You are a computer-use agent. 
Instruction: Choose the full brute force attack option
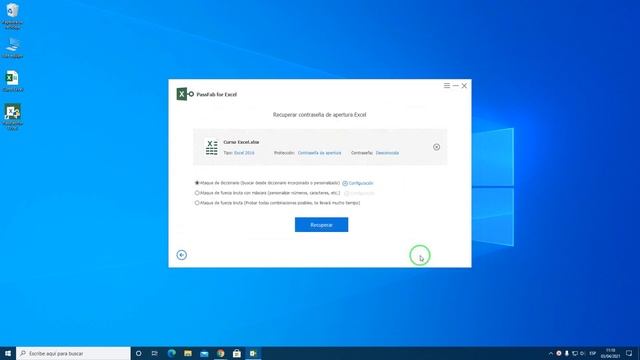tap(197, 202)
